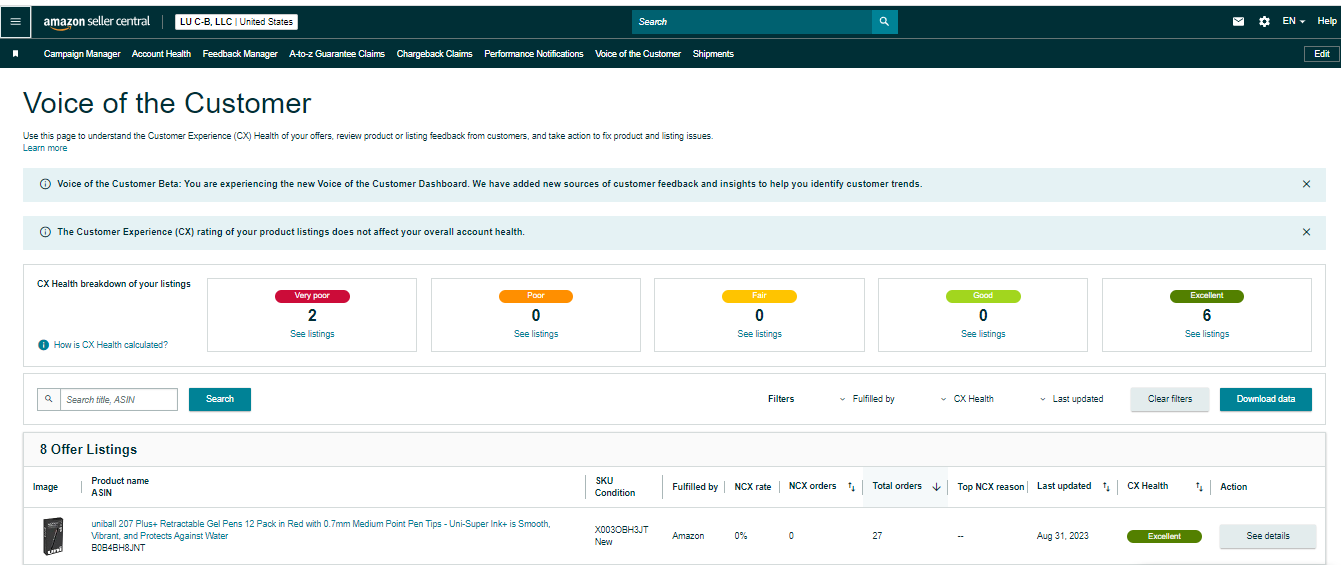See listings under Good
The height and width of the screenshot is (565, 1341).
(x=983, y=334)
